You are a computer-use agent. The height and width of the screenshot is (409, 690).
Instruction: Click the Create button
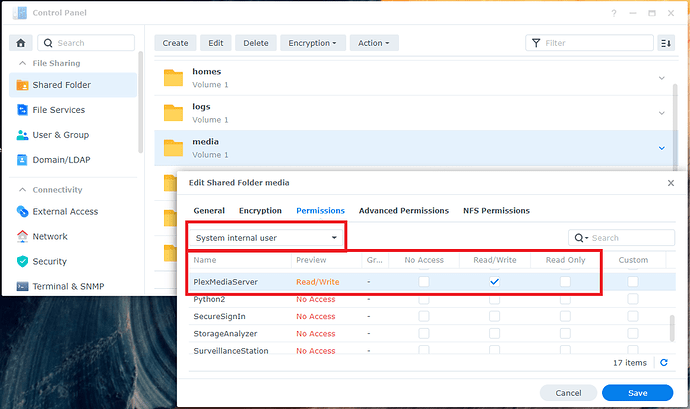click(176, 43)
